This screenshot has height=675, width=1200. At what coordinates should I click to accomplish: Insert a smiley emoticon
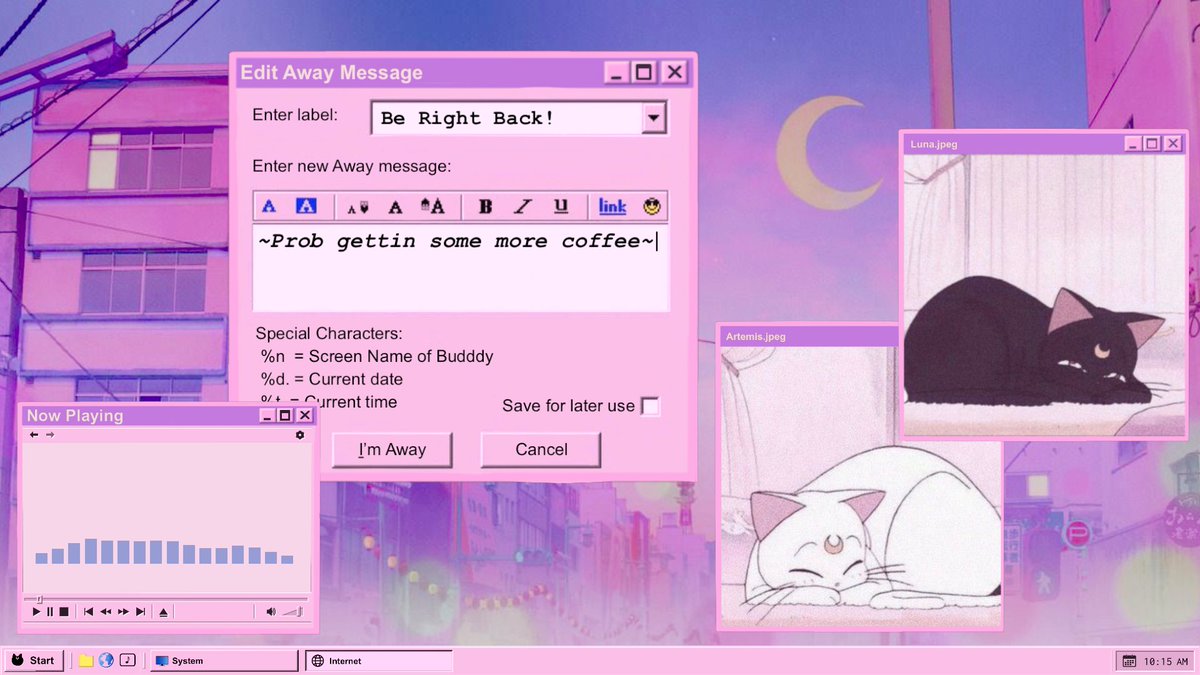click(651, 206)
